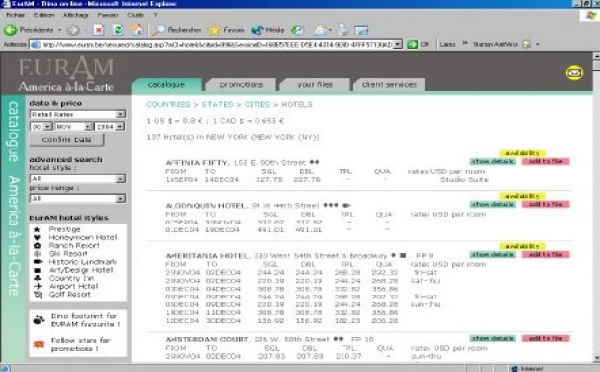This screenshot has height=372, width=600.
Task: Click show details for Affinia Fifty
Action: (492, 161)
